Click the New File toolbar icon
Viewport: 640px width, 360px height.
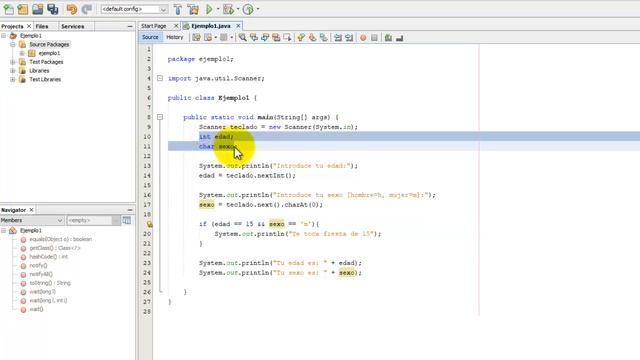[x=8, y=9]
